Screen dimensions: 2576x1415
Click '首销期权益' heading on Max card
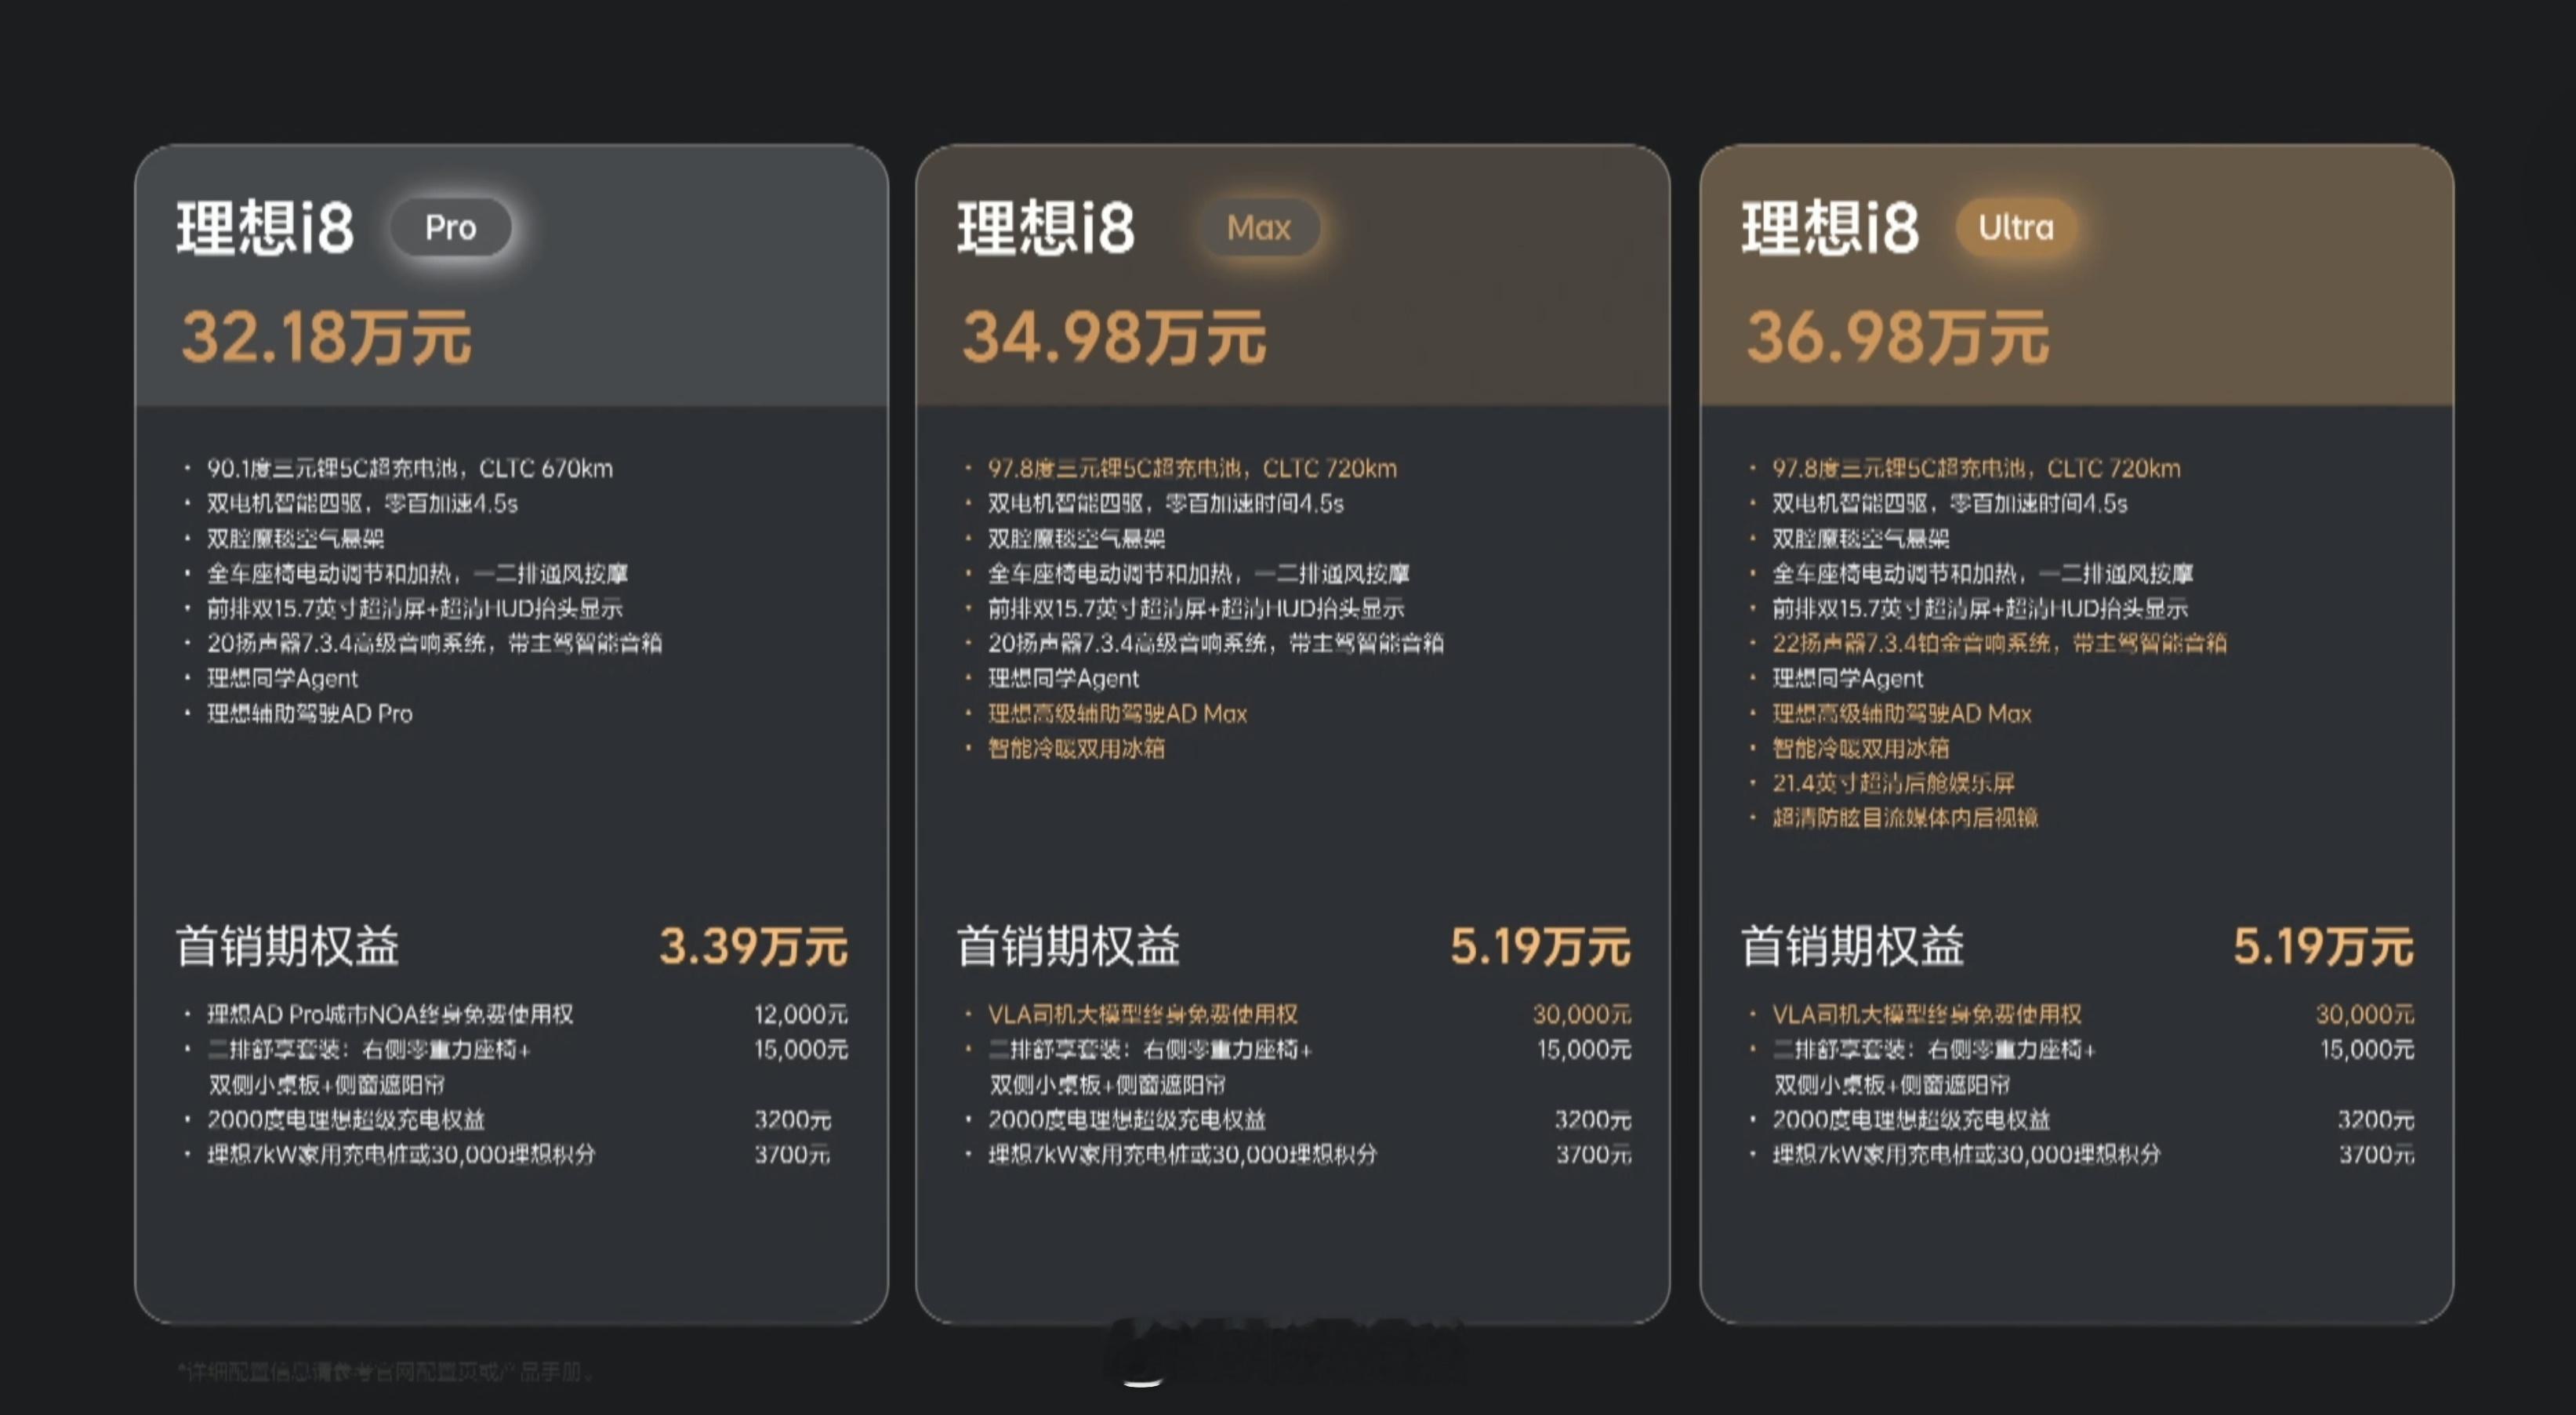[1068, 946]
